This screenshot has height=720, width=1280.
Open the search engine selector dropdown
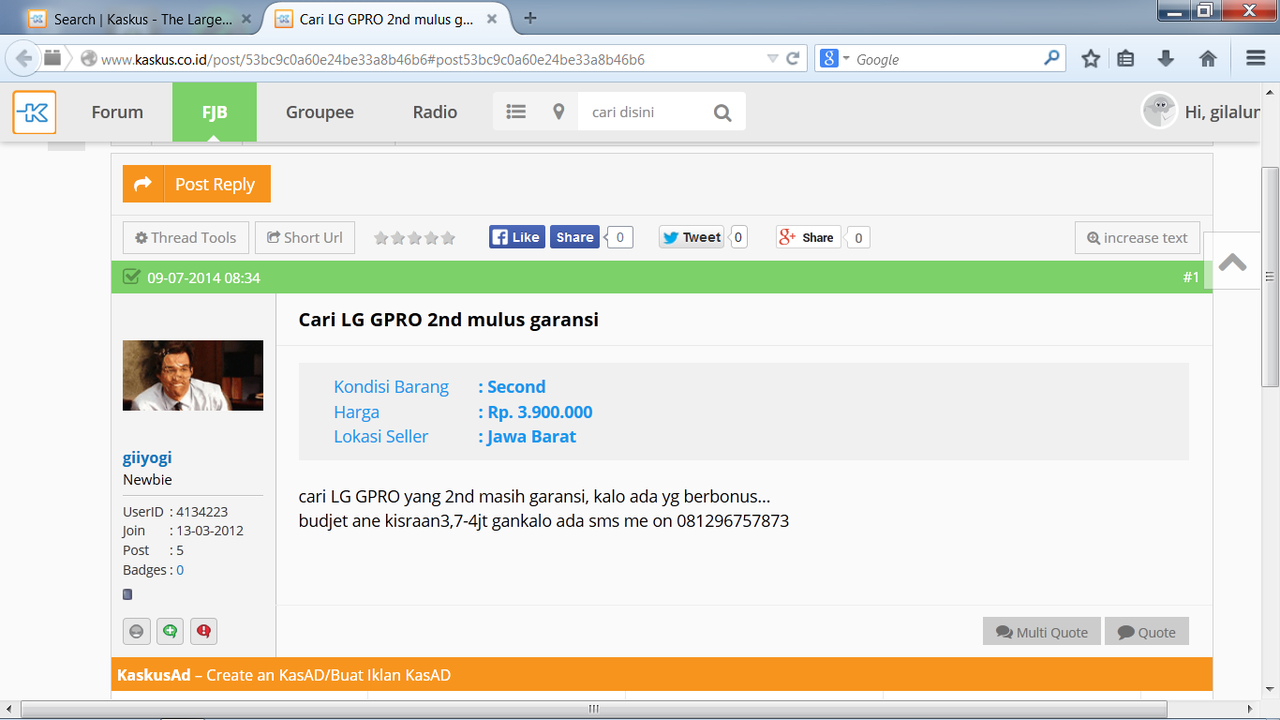[x=835, y=59]
